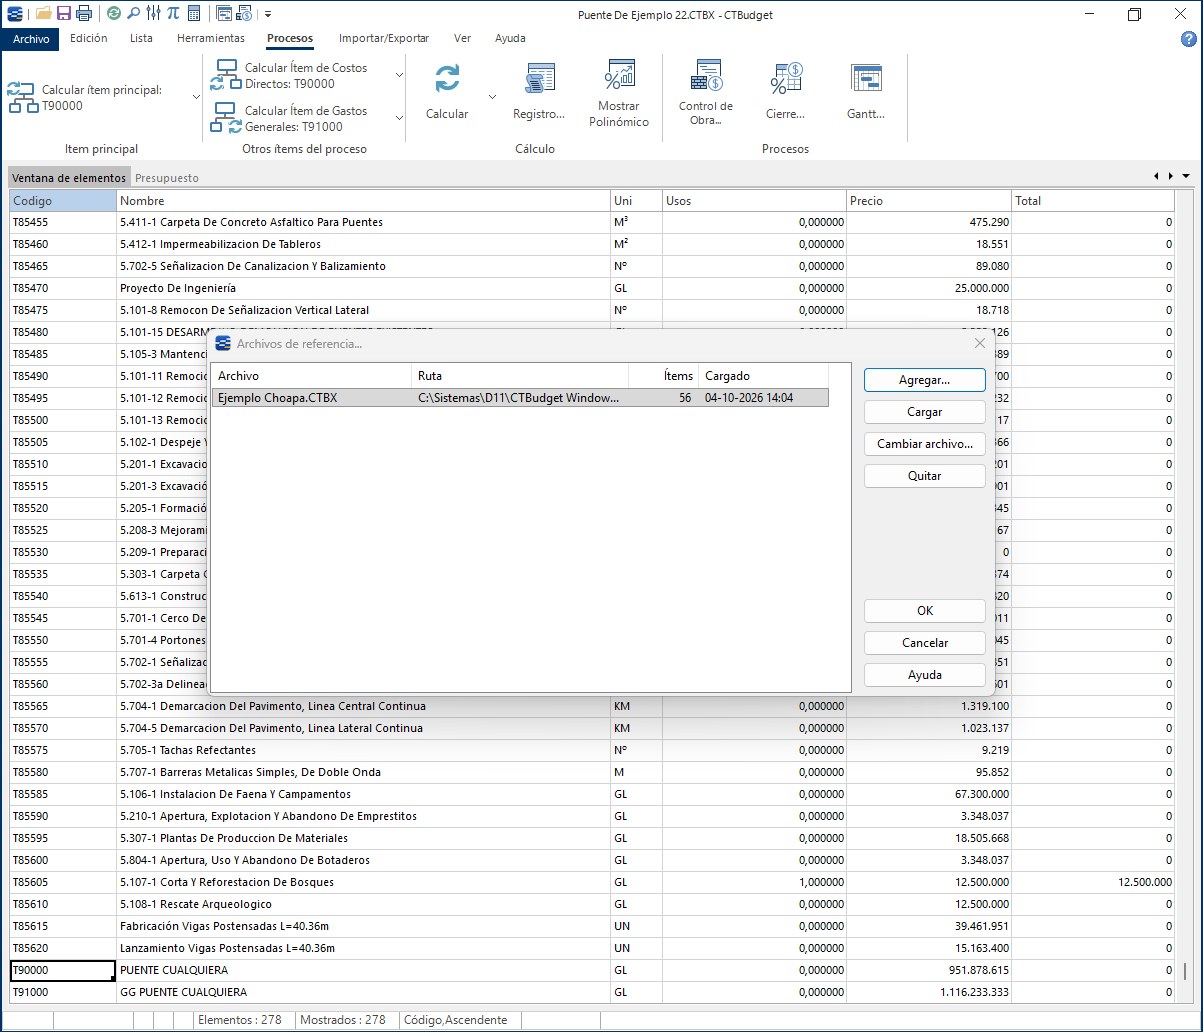Viewport: 1203px width, 1032px height.
Task: Click the Cargado column header in dialog
Action: point(763,376)
